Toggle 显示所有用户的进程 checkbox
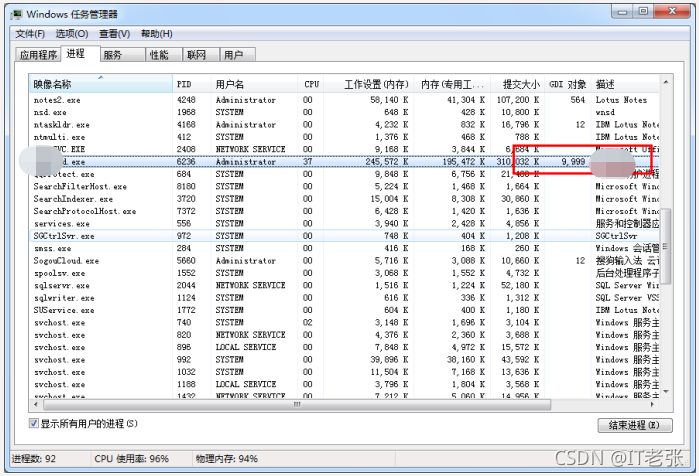 tap(34, 423)
